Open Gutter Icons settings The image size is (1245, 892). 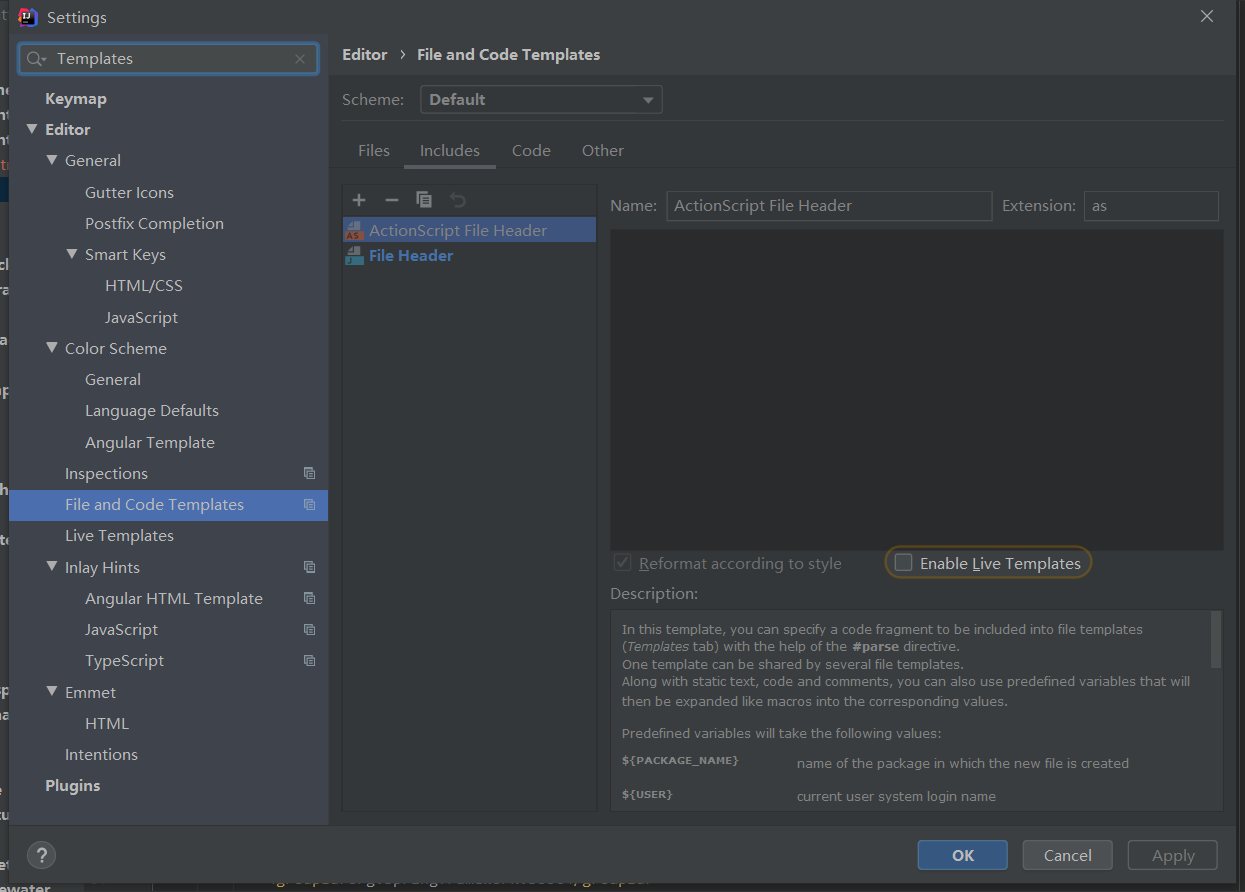129,193
